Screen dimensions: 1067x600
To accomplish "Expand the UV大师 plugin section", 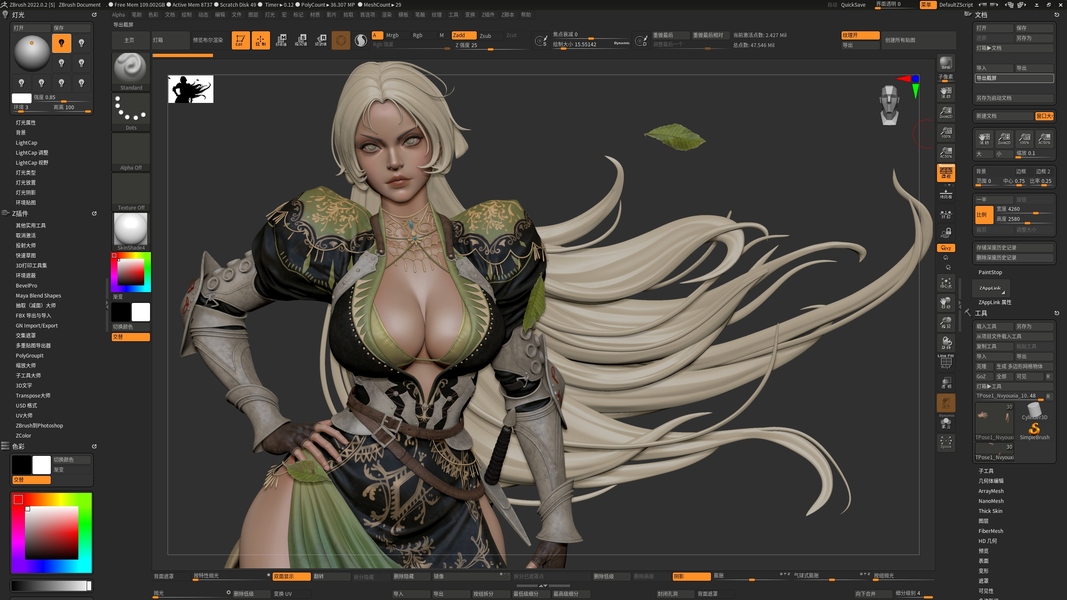I will 24,416.
